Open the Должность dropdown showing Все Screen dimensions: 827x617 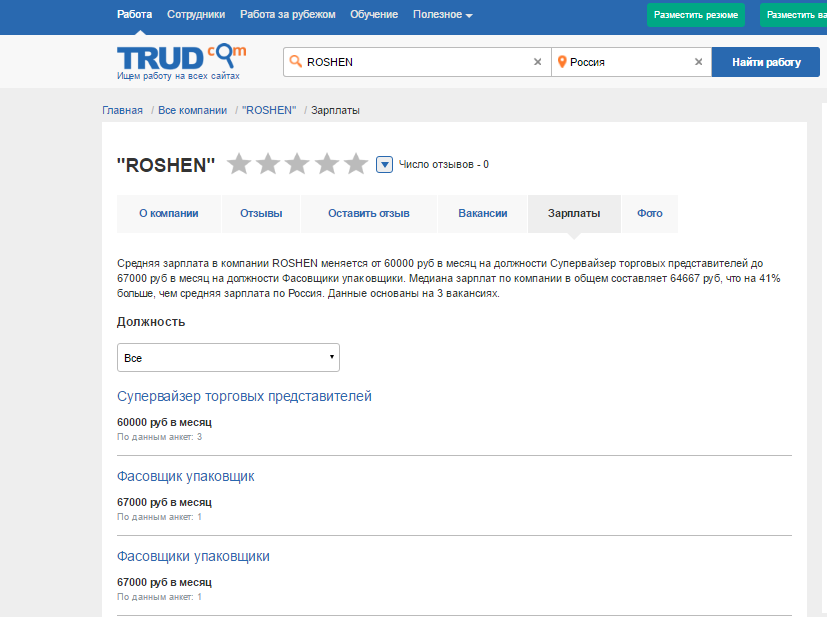pos(228,357)
